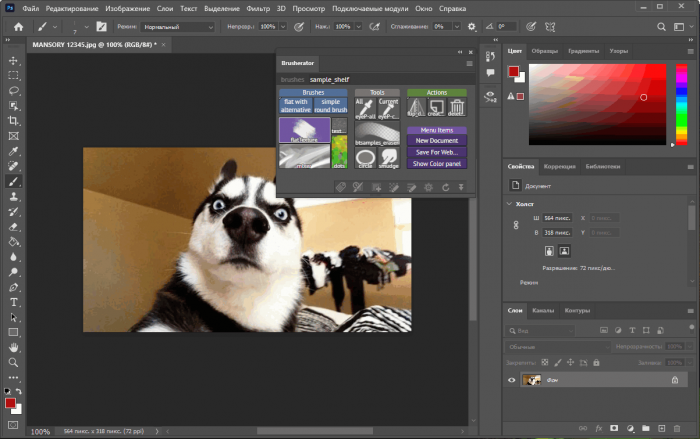This screenshot has width=700, height=439.
Task: Select the Zoom magnifier tool
Action: click(x=14, y=362)
